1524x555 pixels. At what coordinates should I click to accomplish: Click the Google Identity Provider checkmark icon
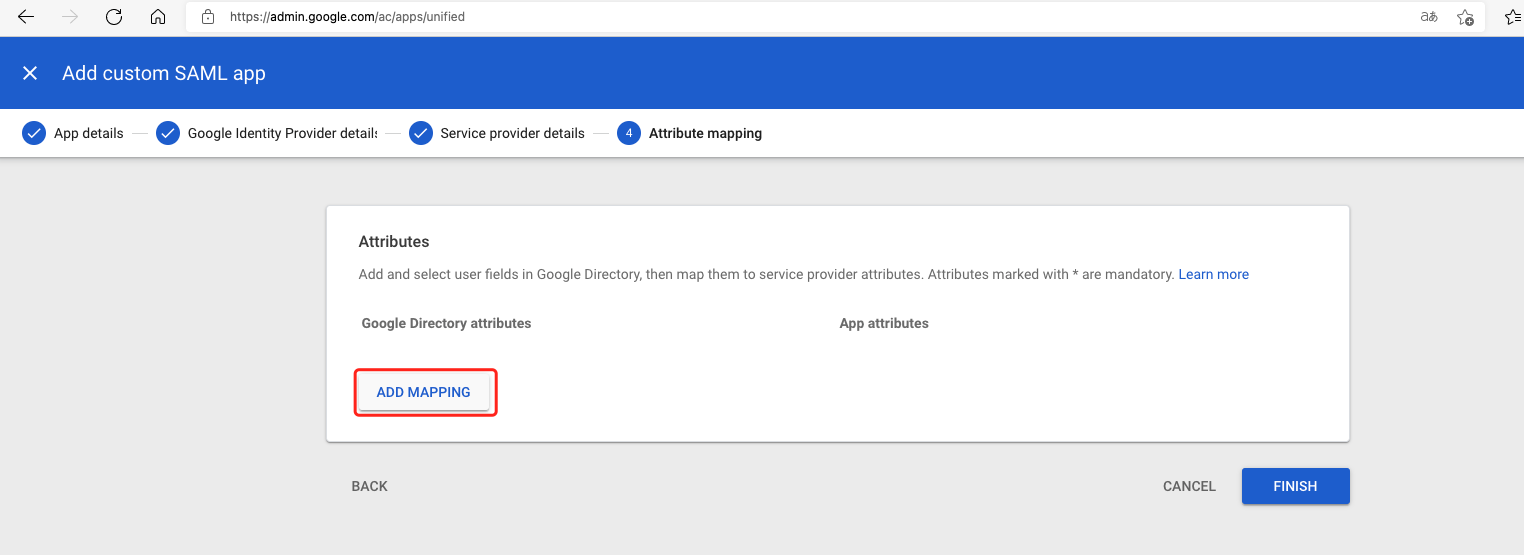[168, 133]
